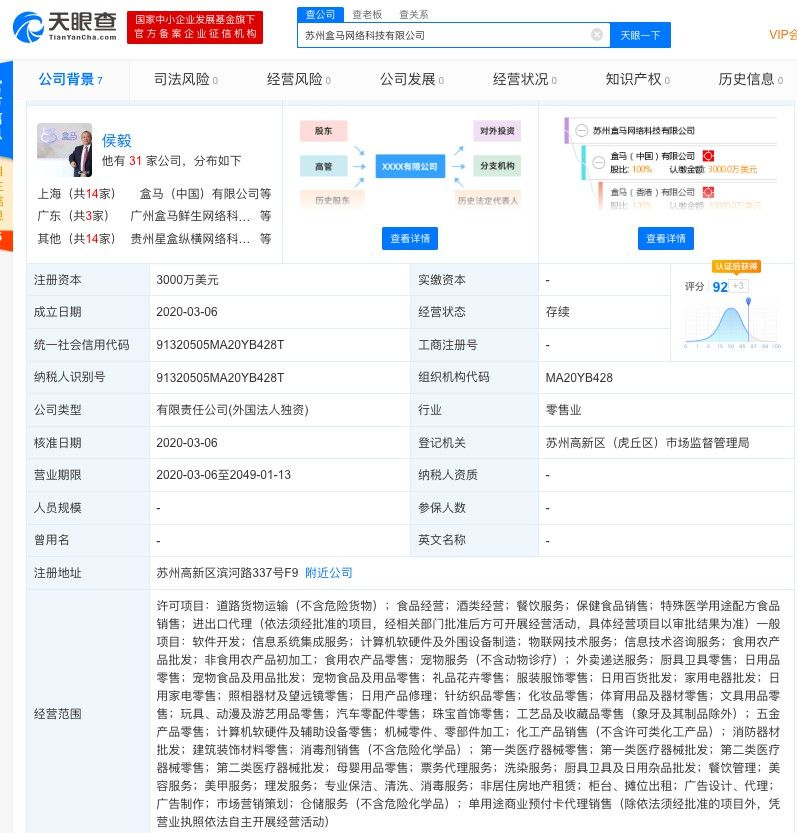Click the red icon beside 盒马（中国）有限公司

[708, 156]
